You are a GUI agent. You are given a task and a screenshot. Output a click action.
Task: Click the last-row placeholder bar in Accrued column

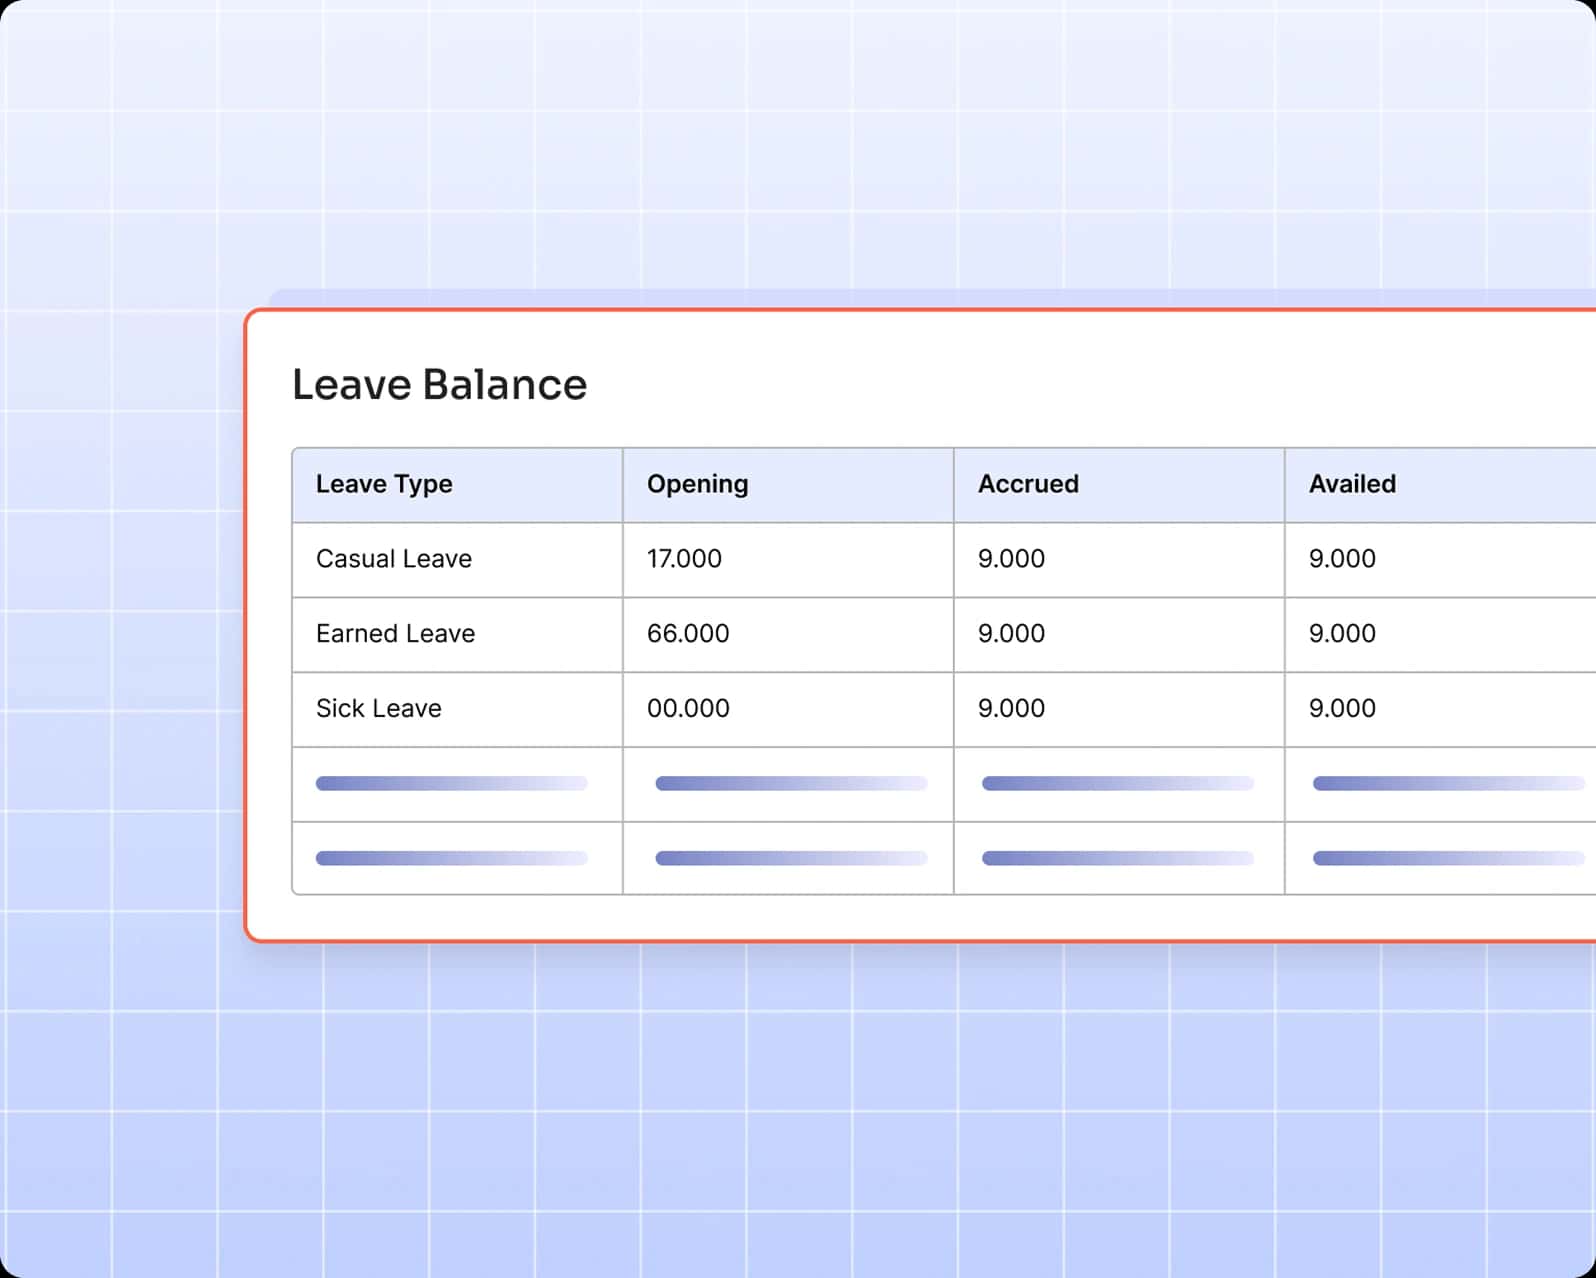1117,858
